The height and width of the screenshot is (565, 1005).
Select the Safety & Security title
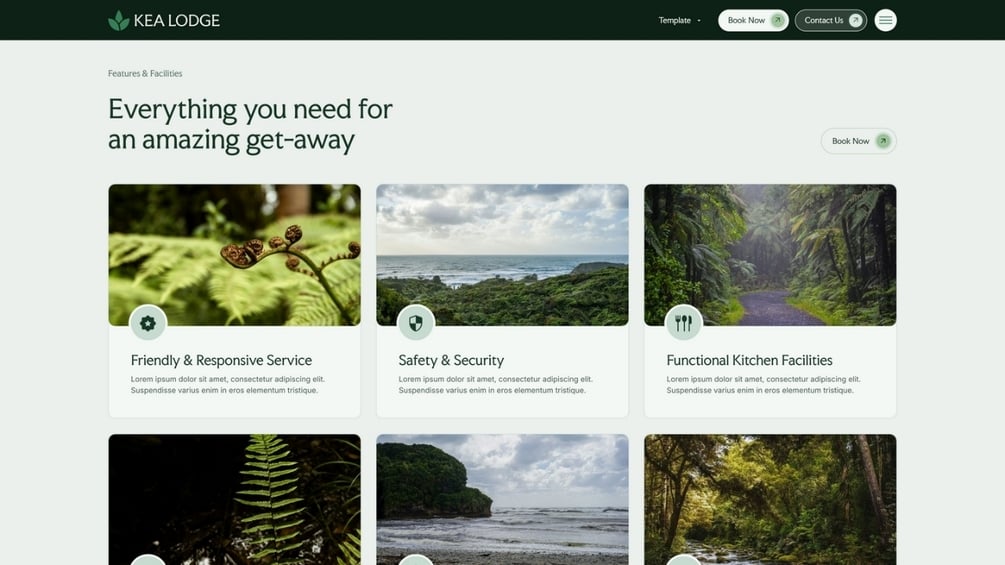click(451, 360)
